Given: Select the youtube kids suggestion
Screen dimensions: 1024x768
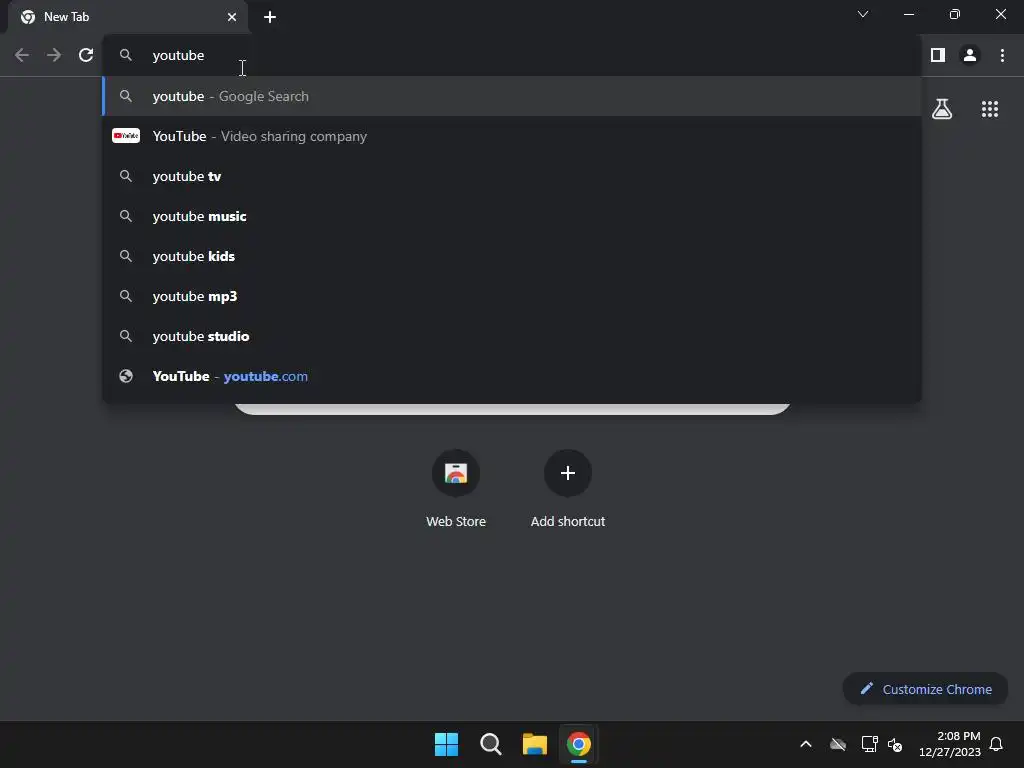Looking at the screenshot, I should (512, 256).
